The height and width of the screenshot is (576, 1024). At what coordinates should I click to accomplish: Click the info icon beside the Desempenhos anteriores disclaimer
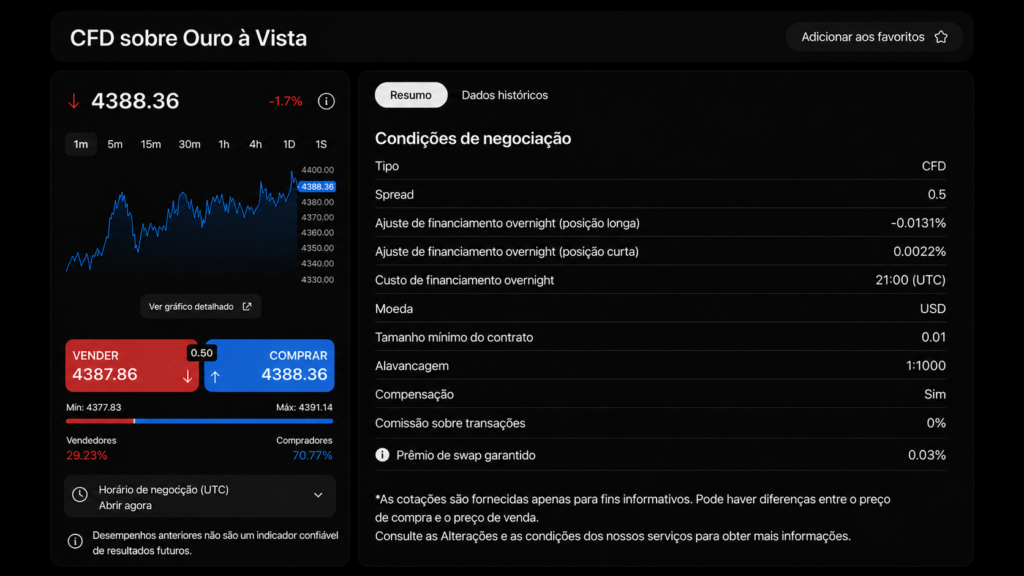tap(75, 541)
